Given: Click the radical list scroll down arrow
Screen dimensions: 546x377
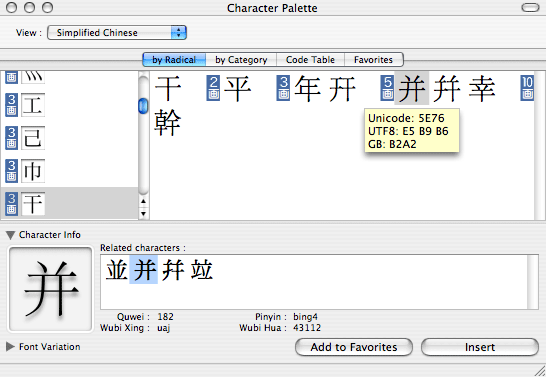Looking at the screenshot, I should coord(143,213).
